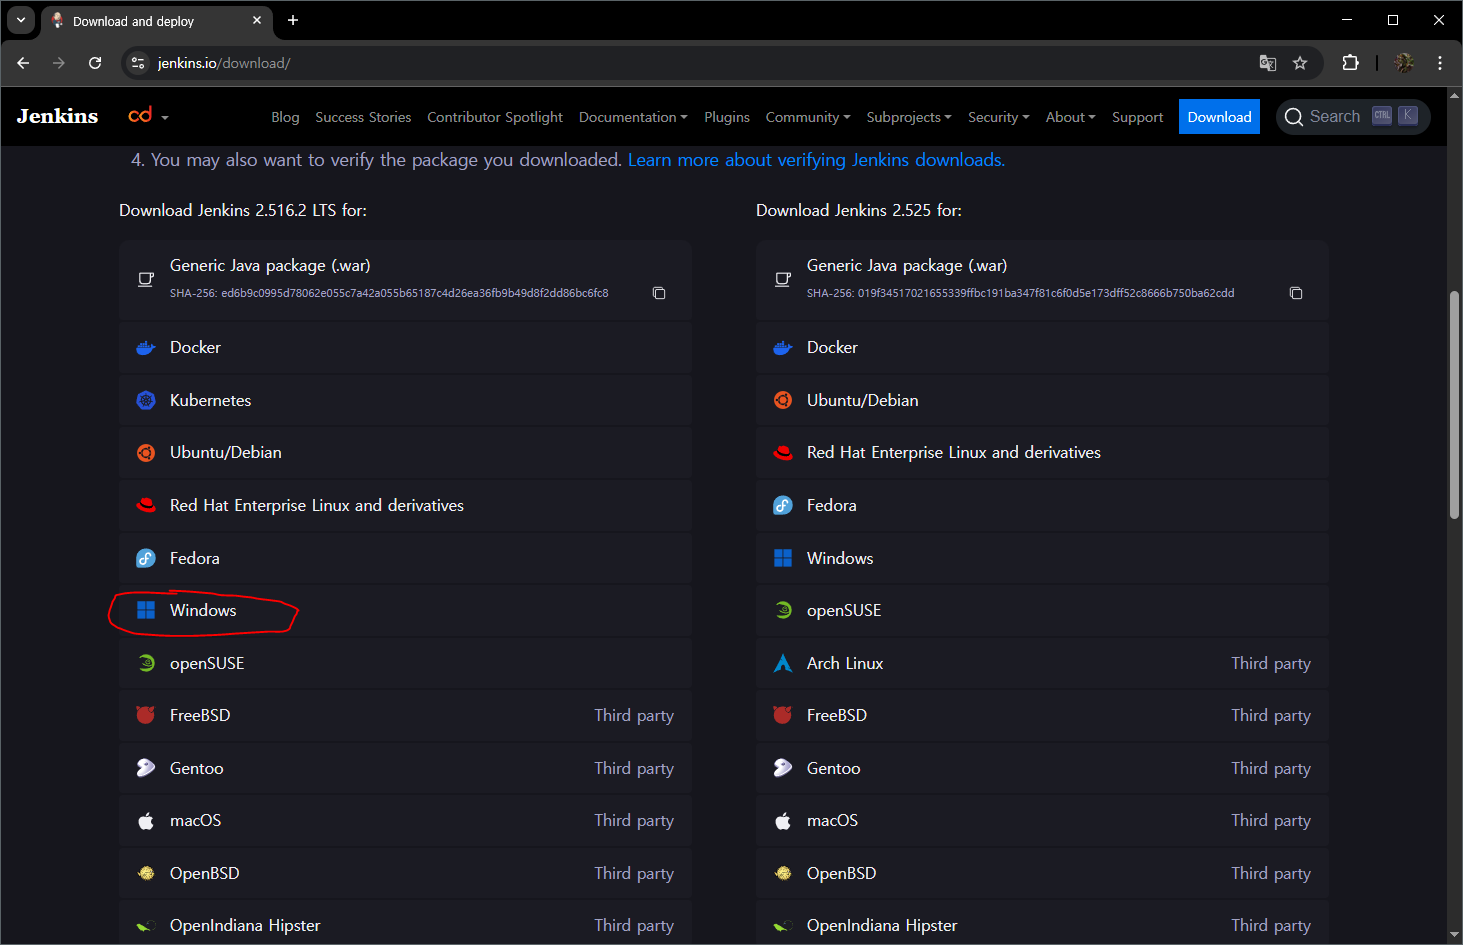Image resolution: width=1463 pixels, height=945 pixels.
Task: Close the Download and deploy tab
Action: point(257,20)
